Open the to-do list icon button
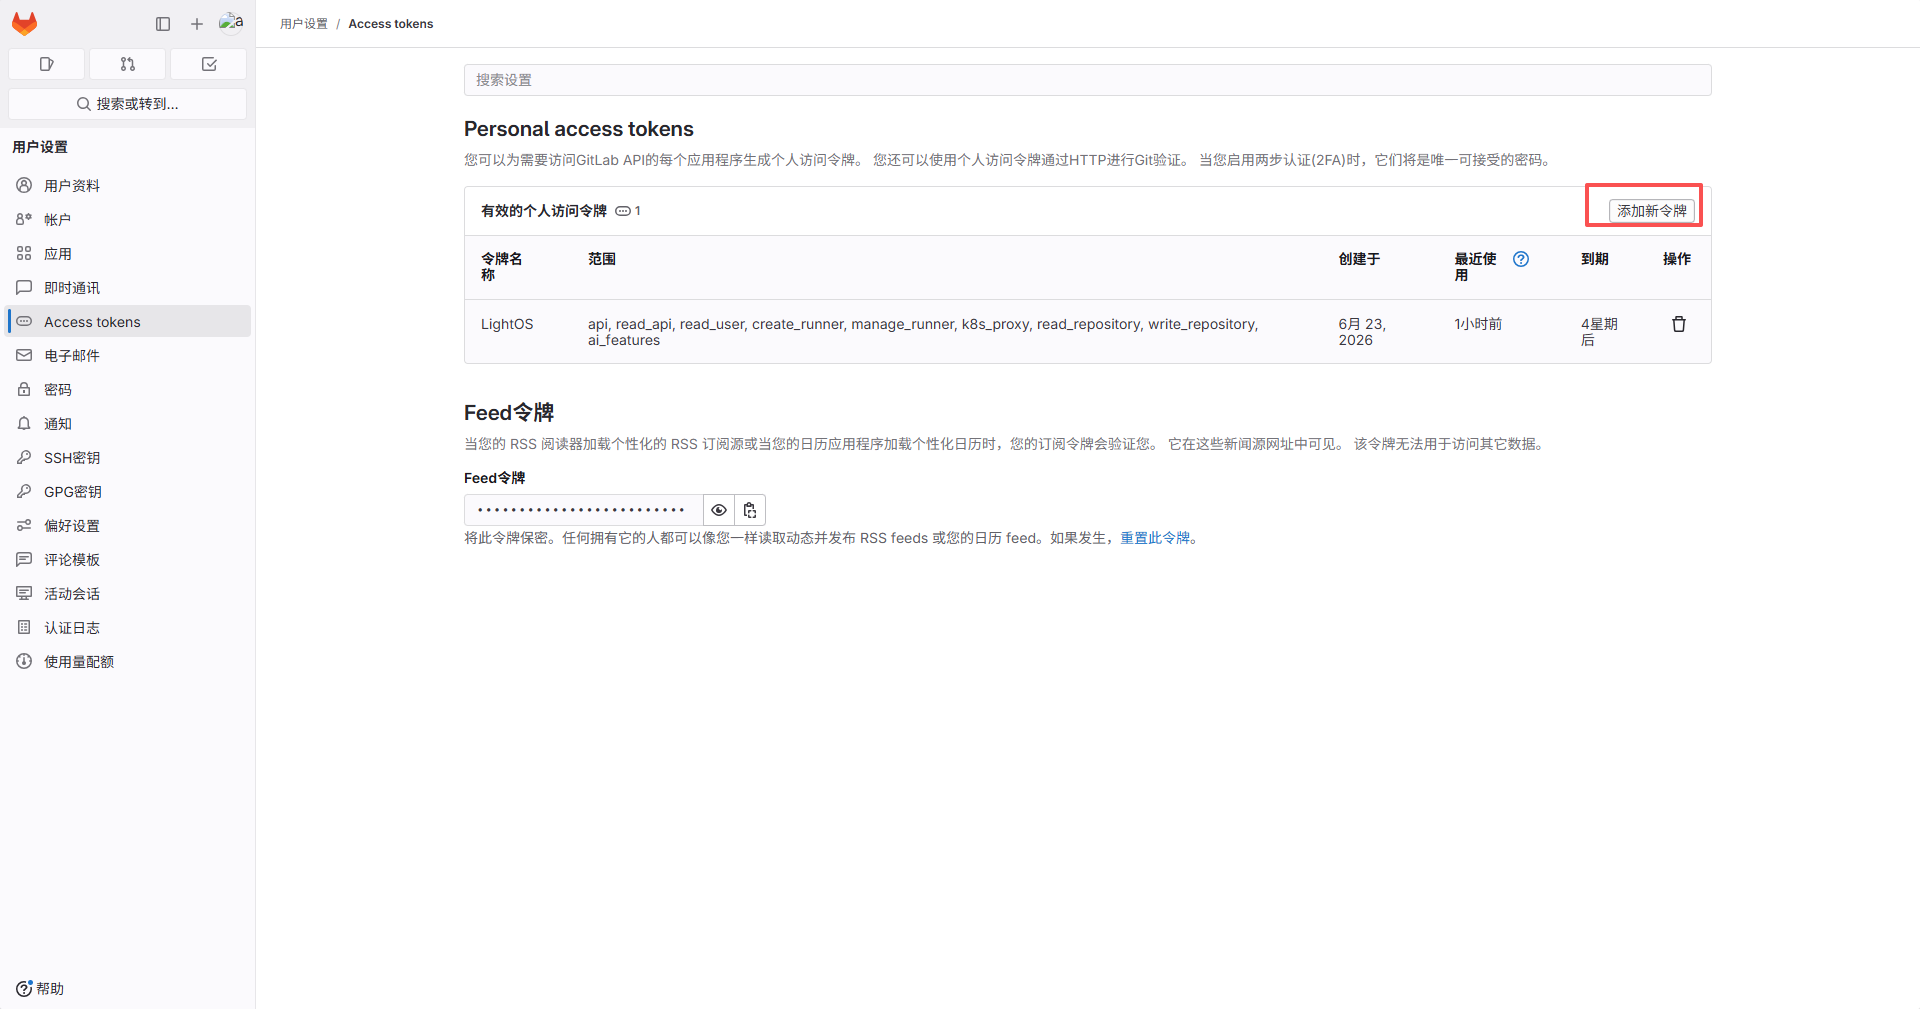 (x=209, y=64)
